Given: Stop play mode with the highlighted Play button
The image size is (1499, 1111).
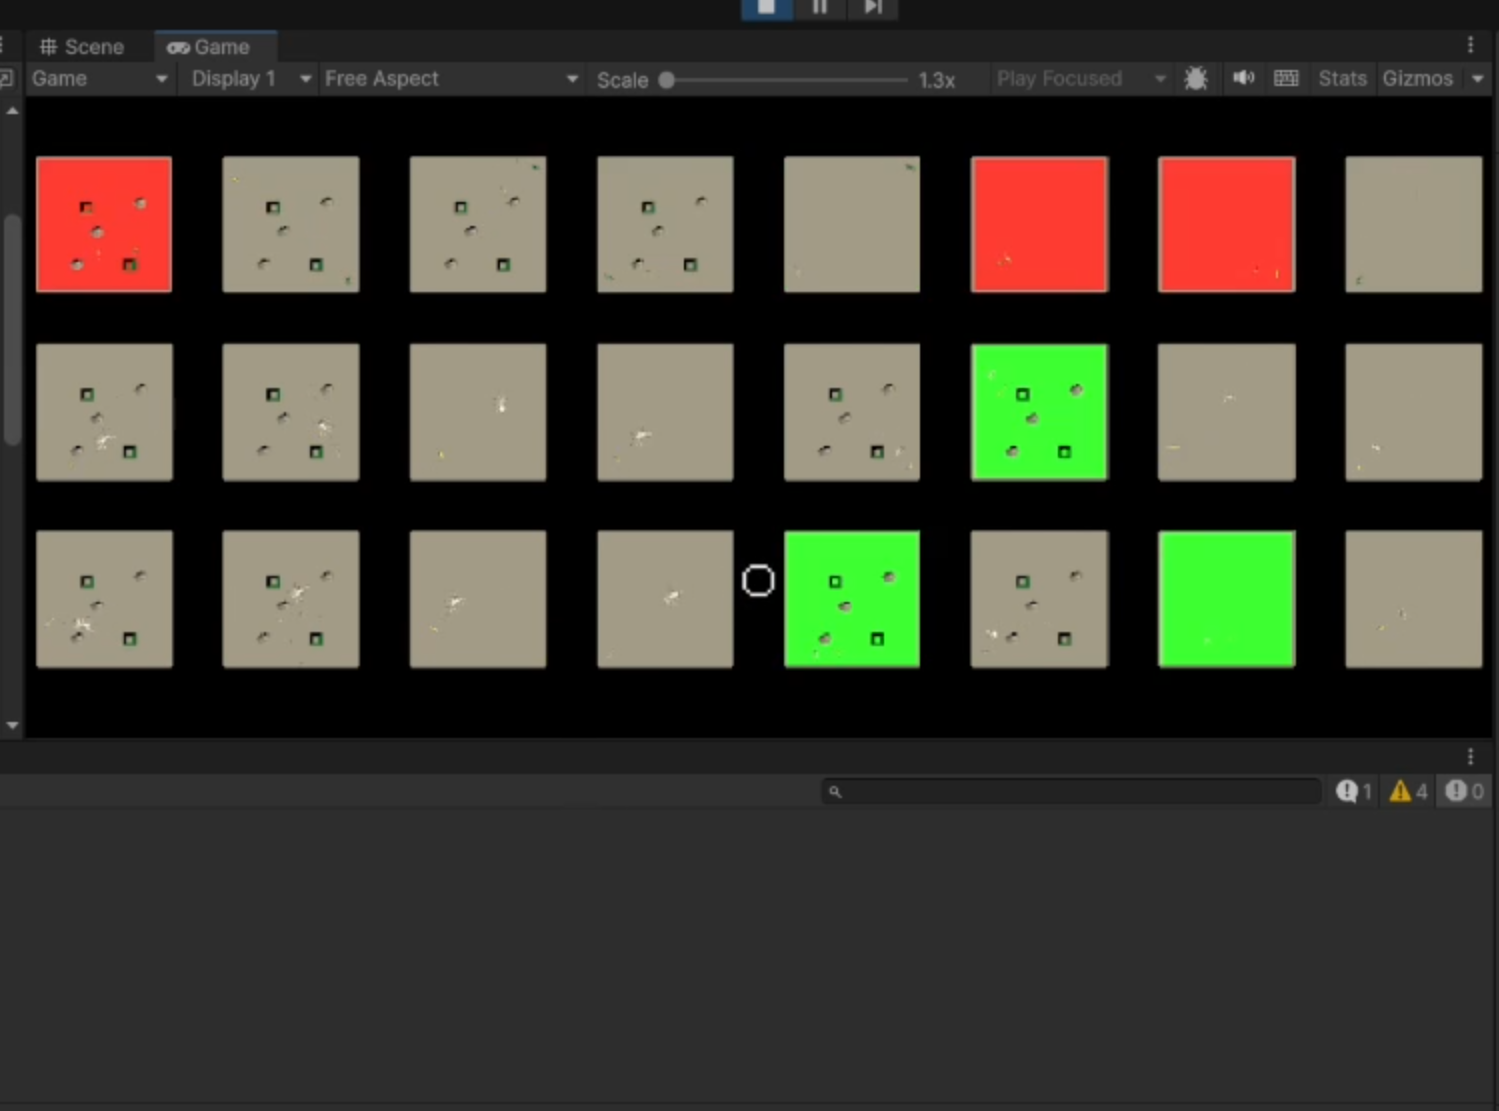Looking at the screenshot, I should 767,8.
